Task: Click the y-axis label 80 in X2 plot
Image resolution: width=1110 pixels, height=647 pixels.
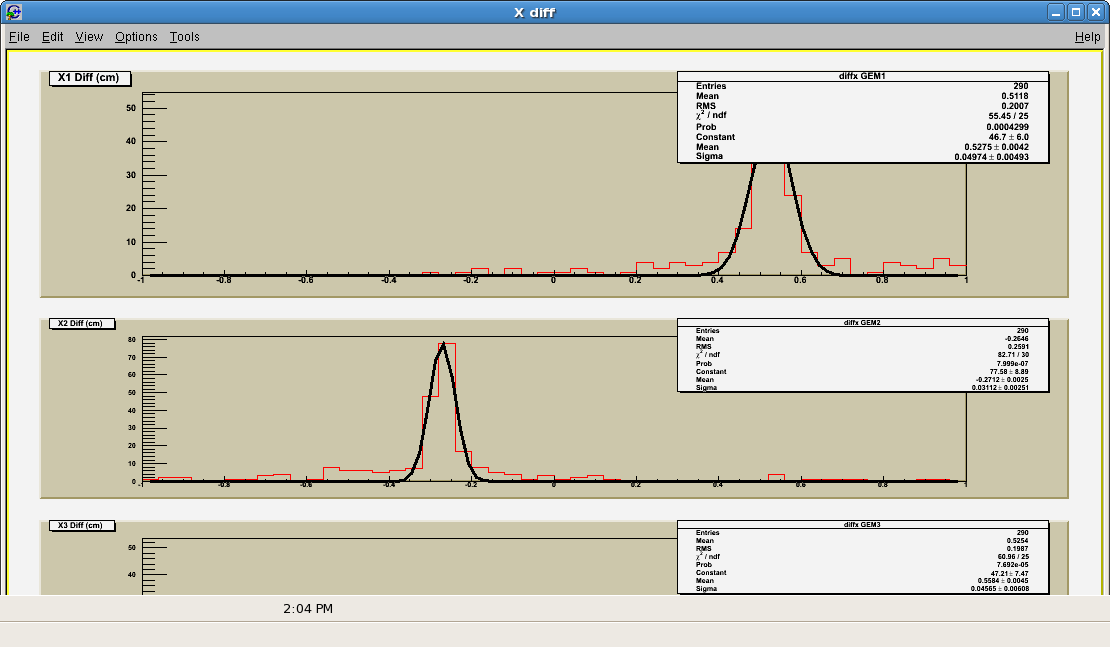Action: [x=132, y=340]
